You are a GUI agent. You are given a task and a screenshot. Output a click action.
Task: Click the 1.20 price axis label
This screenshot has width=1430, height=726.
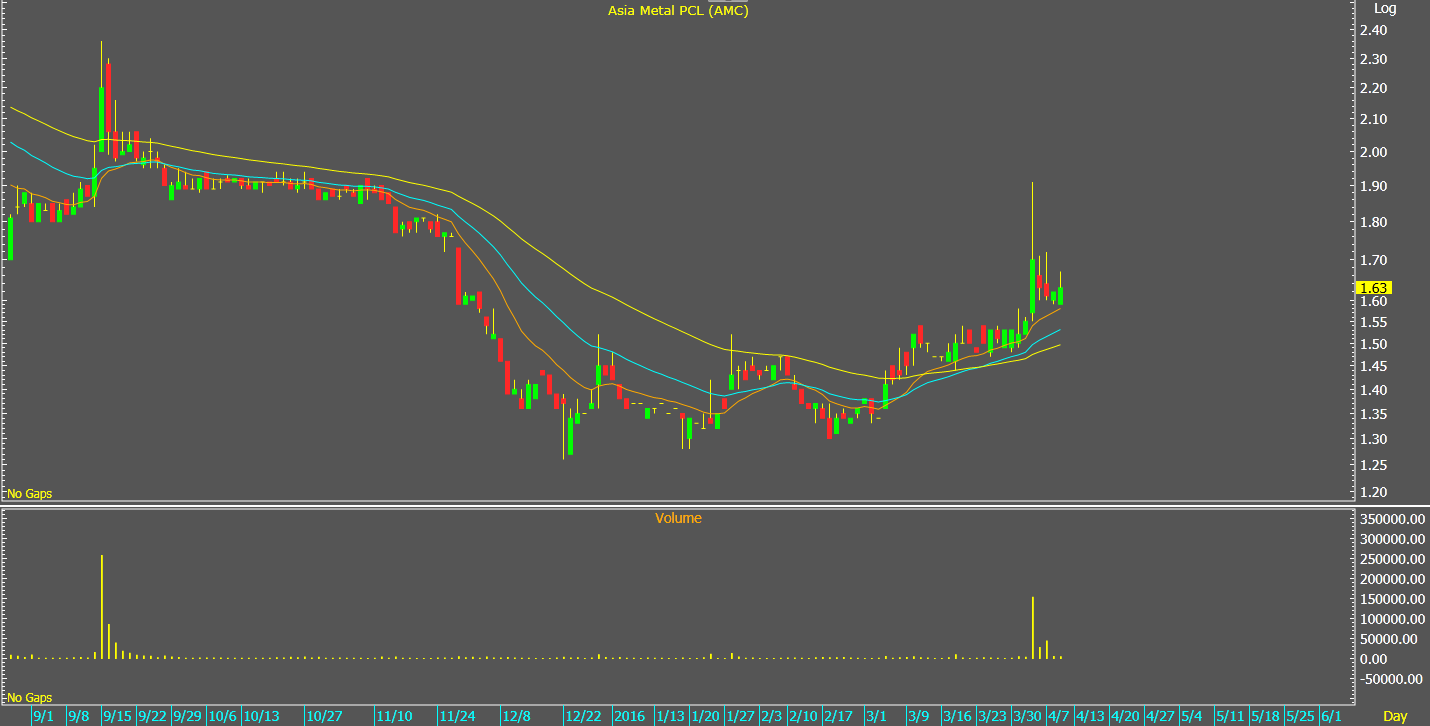coord(1373,493)
